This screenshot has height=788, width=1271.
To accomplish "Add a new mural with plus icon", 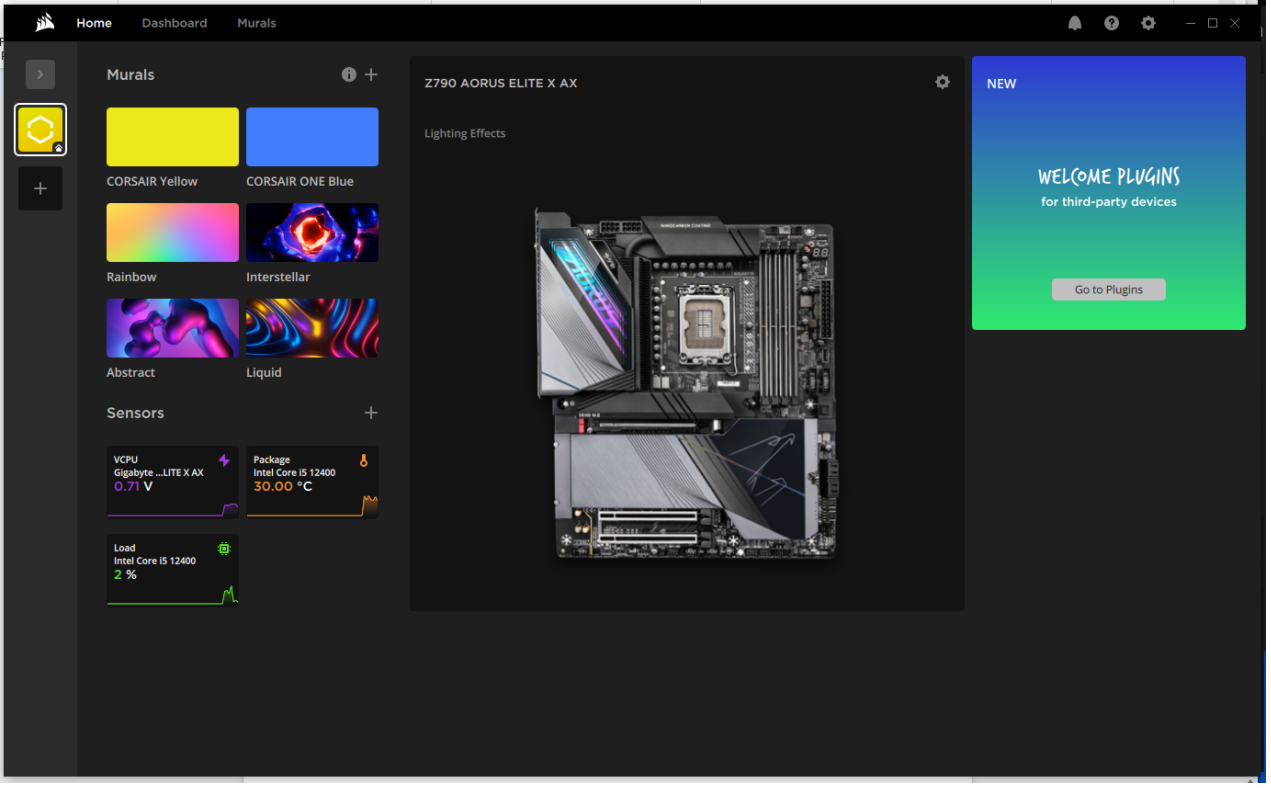I will (x=371, y=74).
